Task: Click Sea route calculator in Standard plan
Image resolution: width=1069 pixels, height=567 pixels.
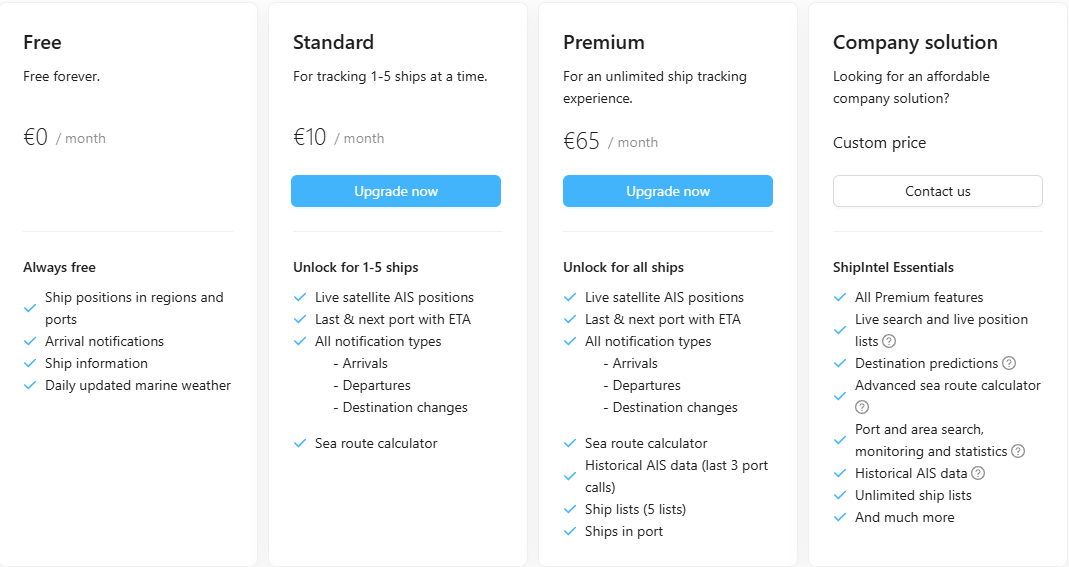Action: [x=376, y=443]
